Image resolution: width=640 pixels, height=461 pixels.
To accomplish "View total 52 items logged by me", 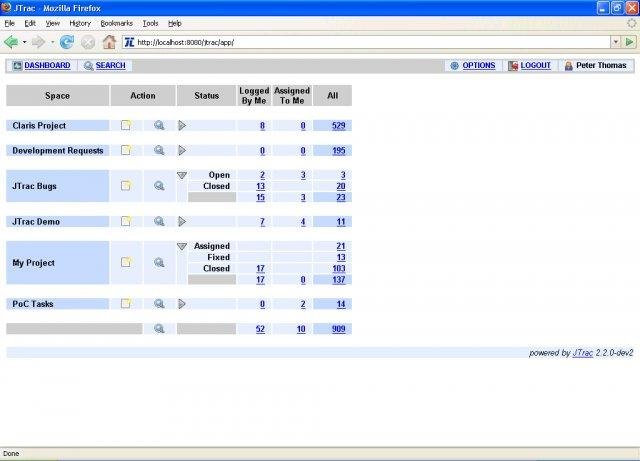I will [260, 329].
